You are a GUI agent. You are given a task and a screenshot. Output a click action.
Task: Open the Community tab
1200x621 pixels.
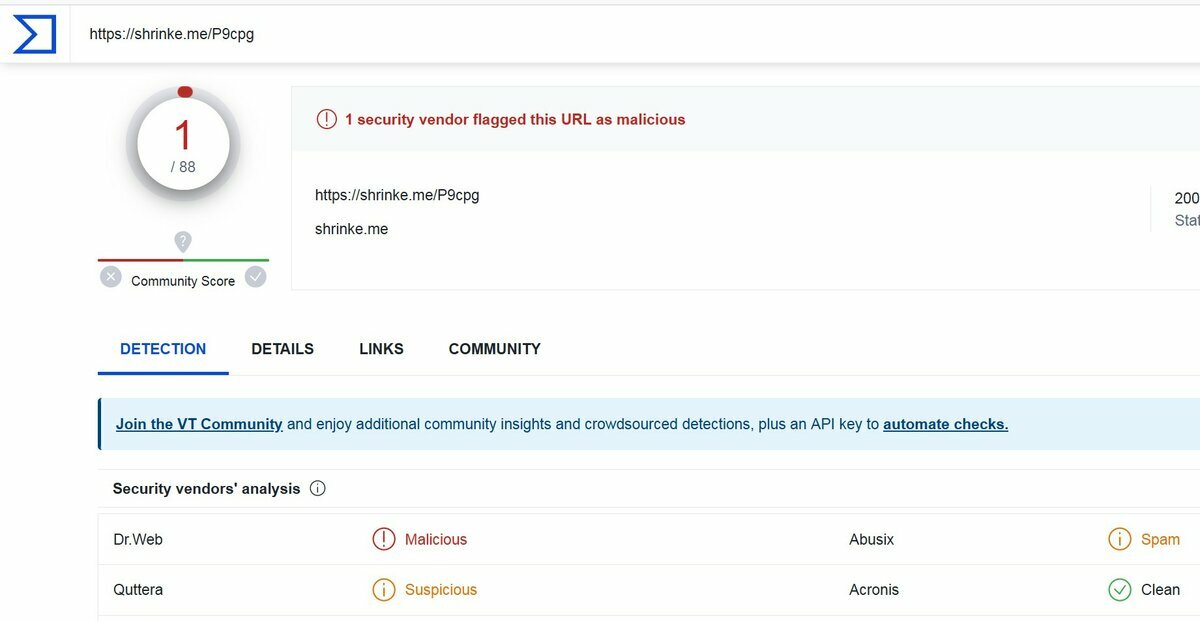494,349
